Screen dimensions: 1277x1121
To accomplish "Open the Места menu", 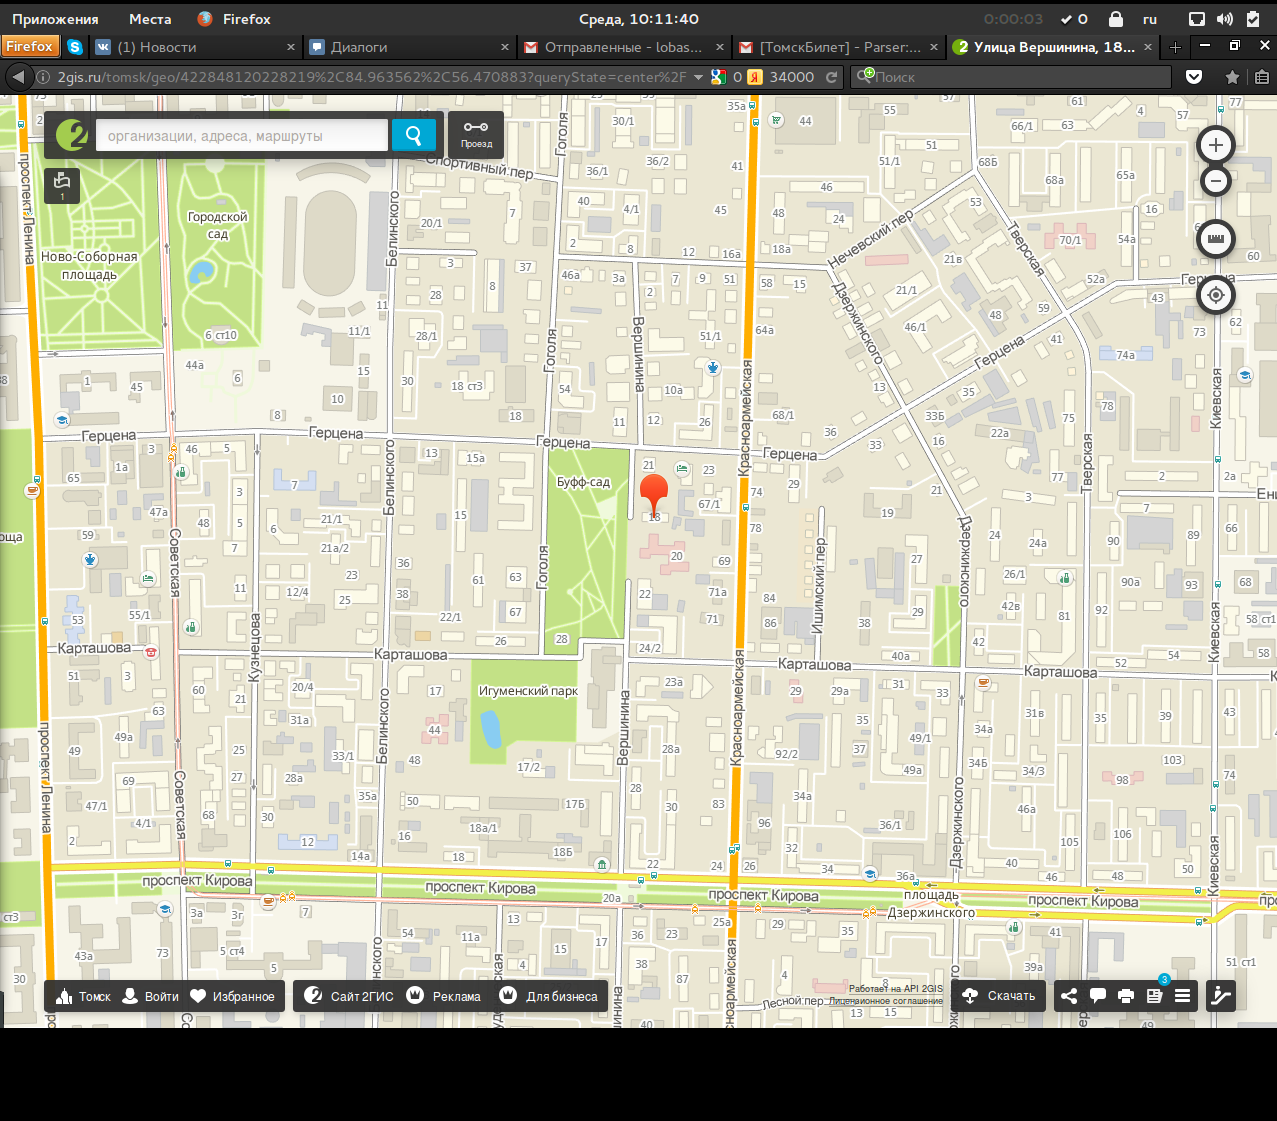I will (x=150, y=19).
